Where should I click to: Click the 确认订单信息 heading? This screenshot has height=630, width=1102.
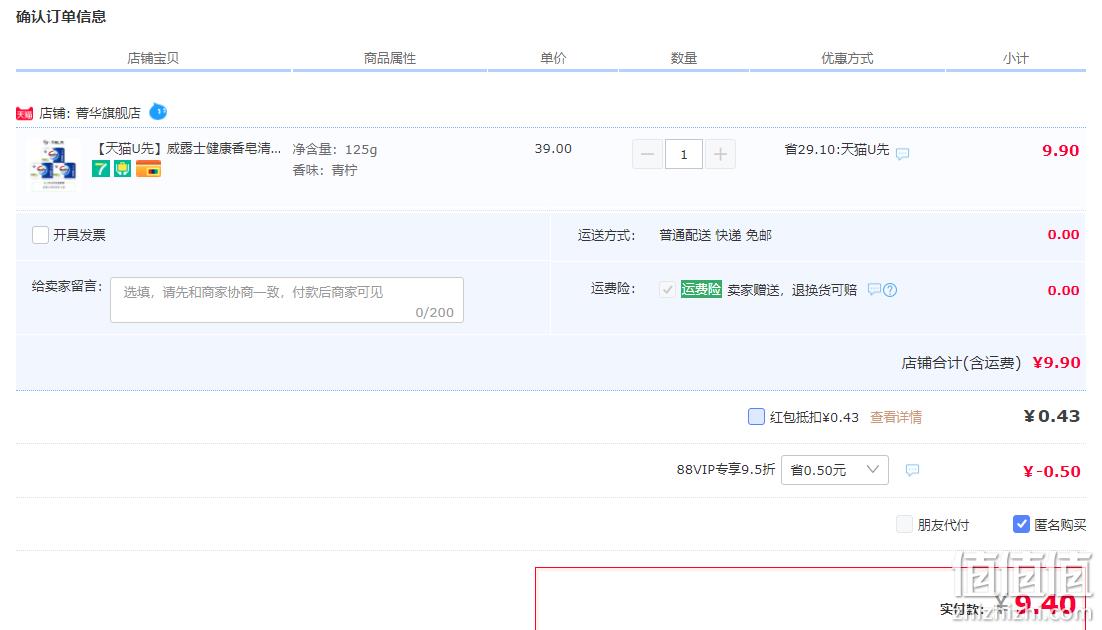pyautogui.click(x=61, y=17)
